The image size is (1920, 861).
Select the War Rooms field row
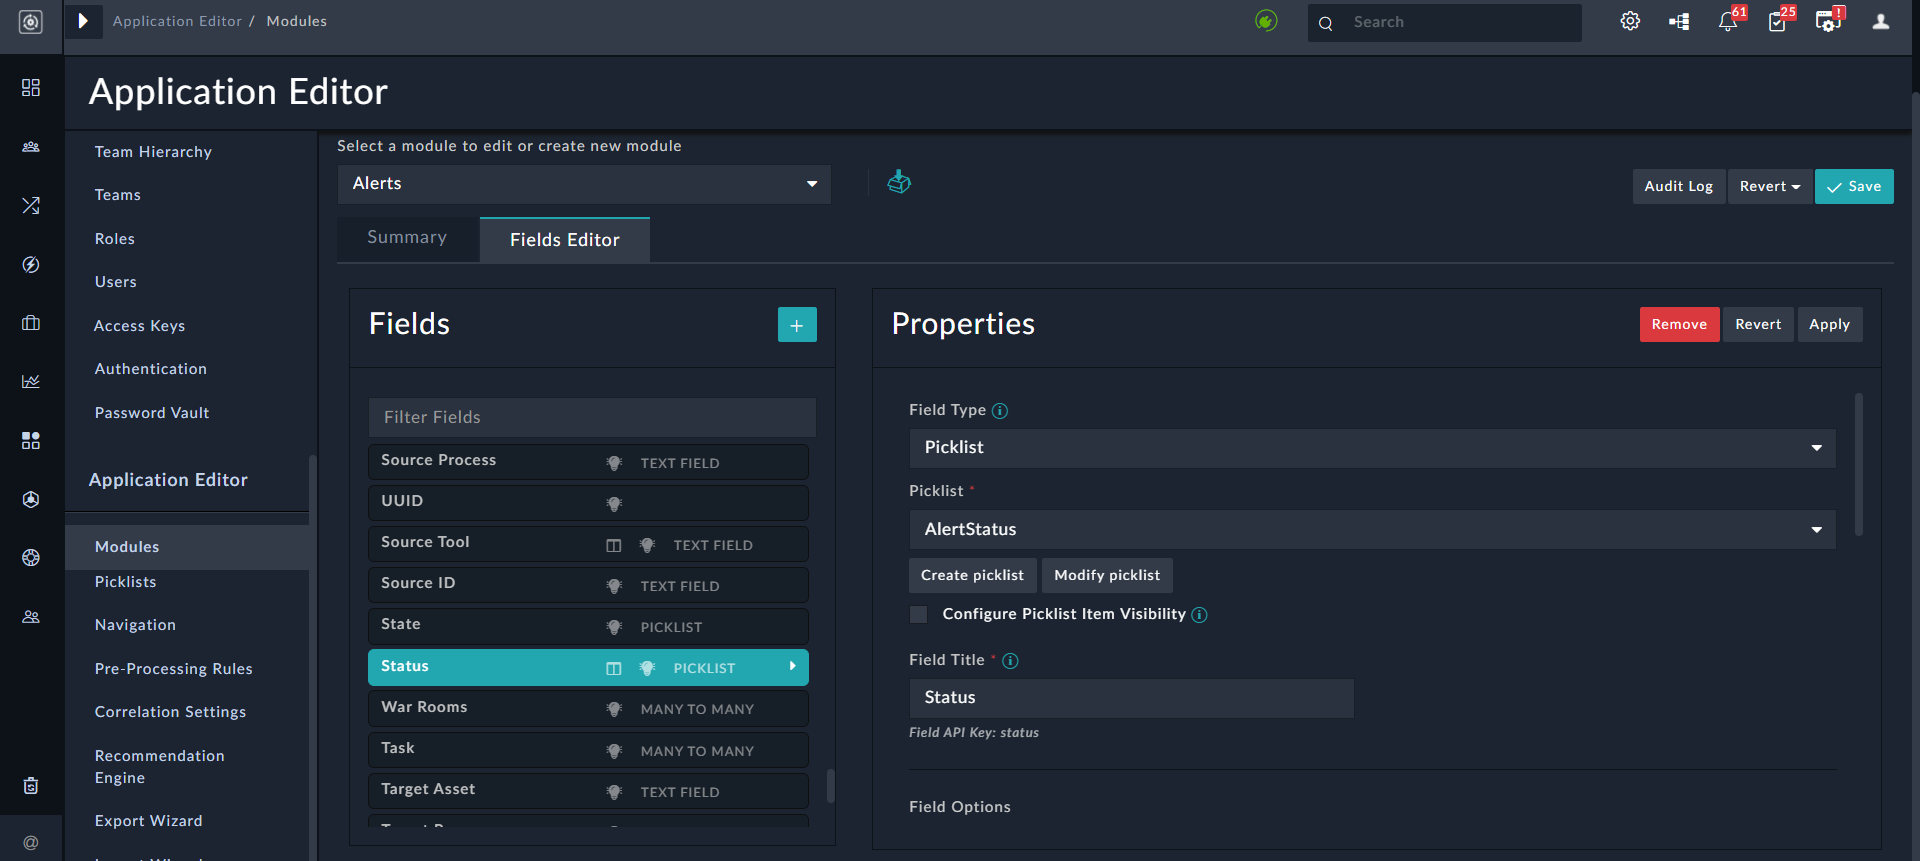coord(588,708)
